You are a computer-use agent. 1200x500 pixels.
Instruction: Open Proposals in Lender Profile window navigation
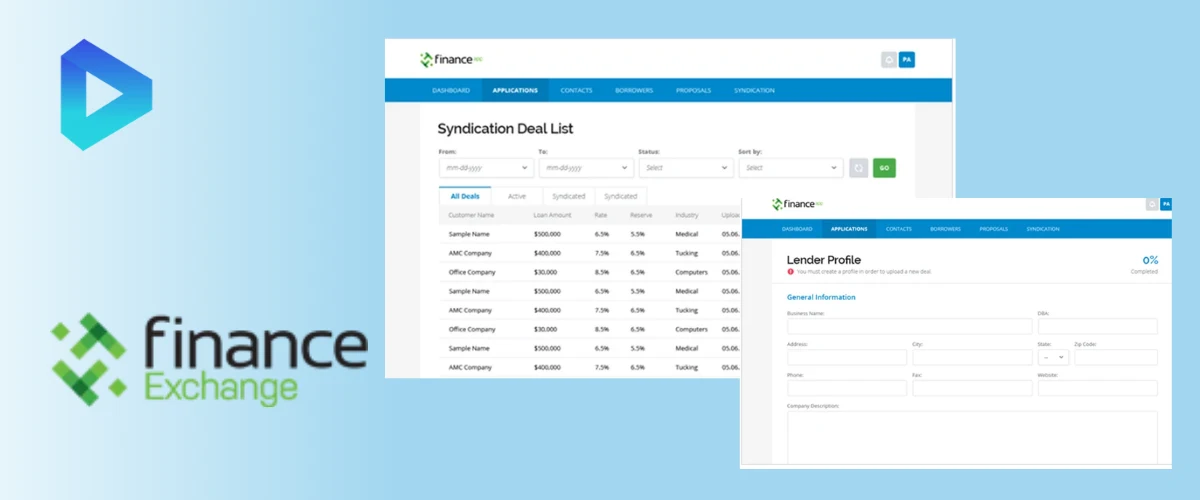click(x=993, y=229)
